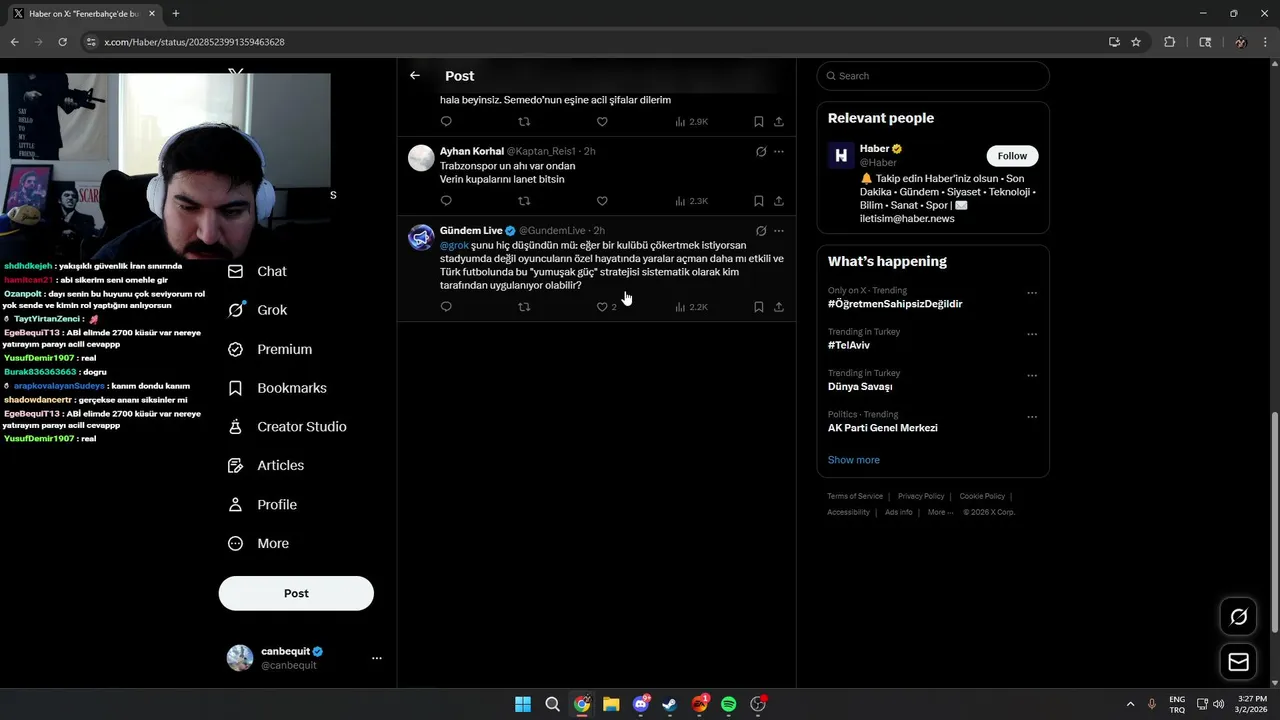
Task: Click the white Post compose button
Action: click(296, 593)
